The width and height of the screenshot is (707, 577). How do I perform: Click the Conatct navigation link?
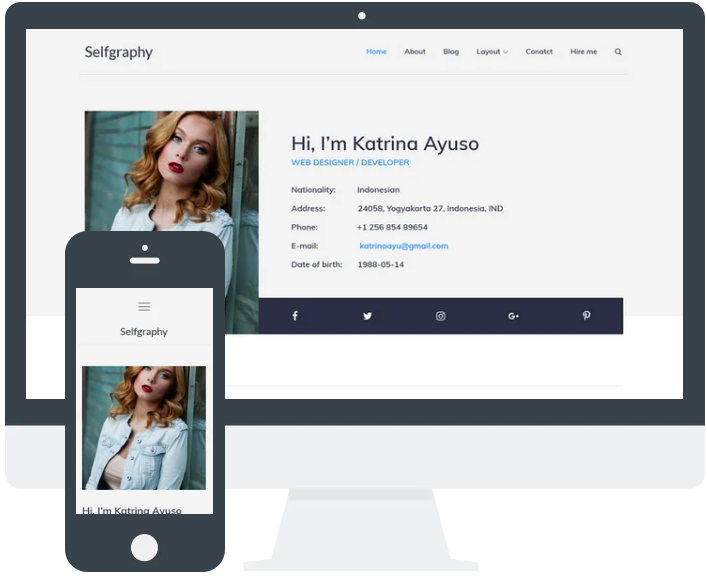[x=539, y=52]
